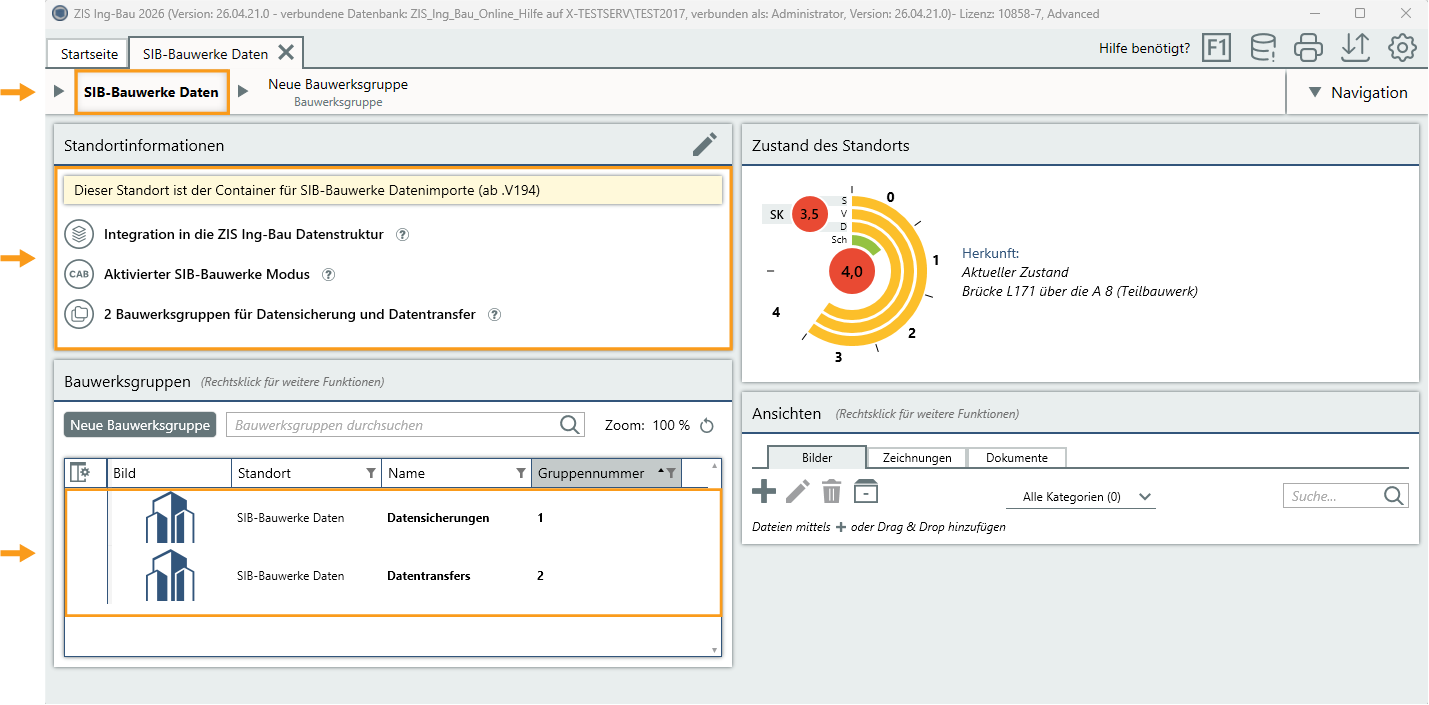Image resolution: width=1429 pixels, height=705 pixels.
Task: Open the F1 help icon
Action: (1216, 47)
